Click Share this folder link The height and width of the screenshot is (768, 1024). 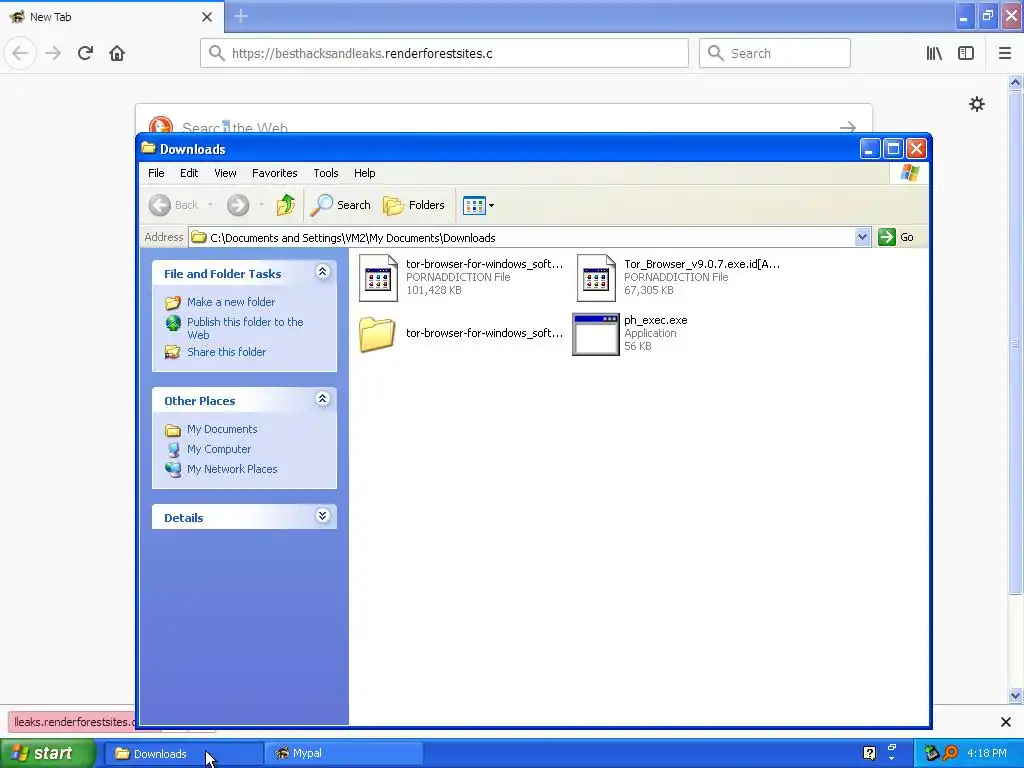tap(227, 352)
